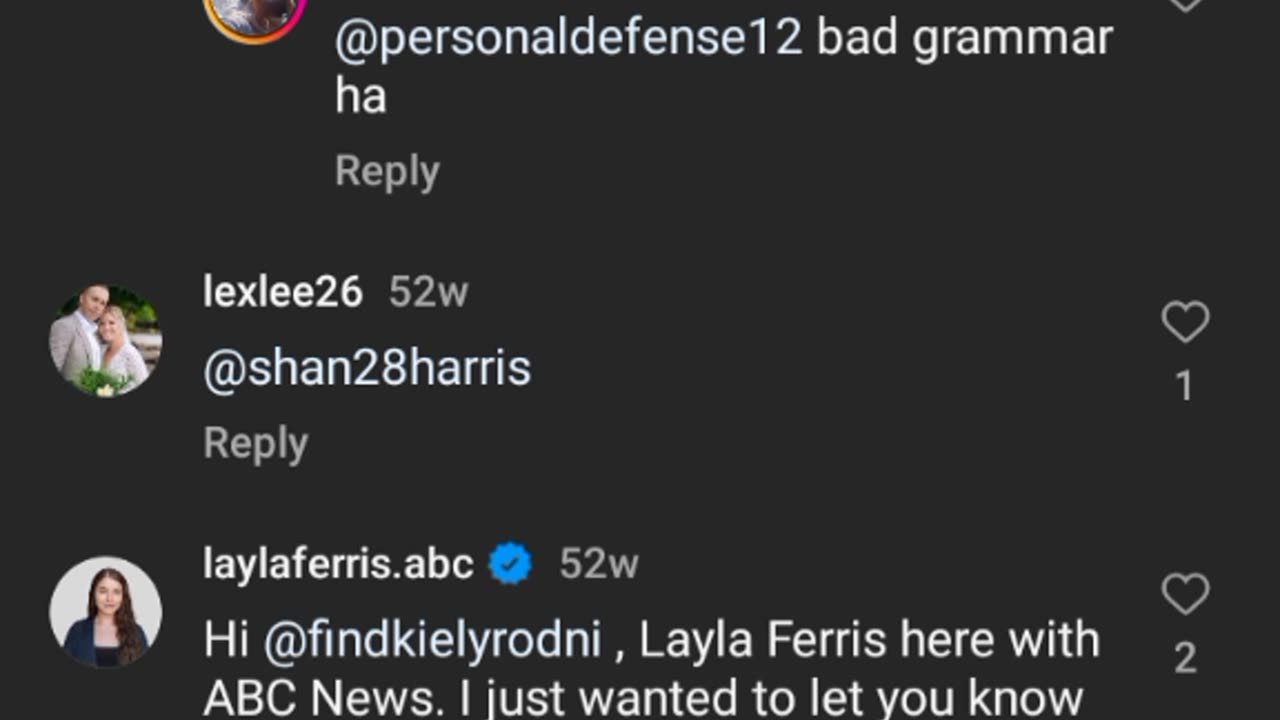1280x720 pixels.
Task: Open the lexlee26 profile picture
Action: [x=105, y=341]
